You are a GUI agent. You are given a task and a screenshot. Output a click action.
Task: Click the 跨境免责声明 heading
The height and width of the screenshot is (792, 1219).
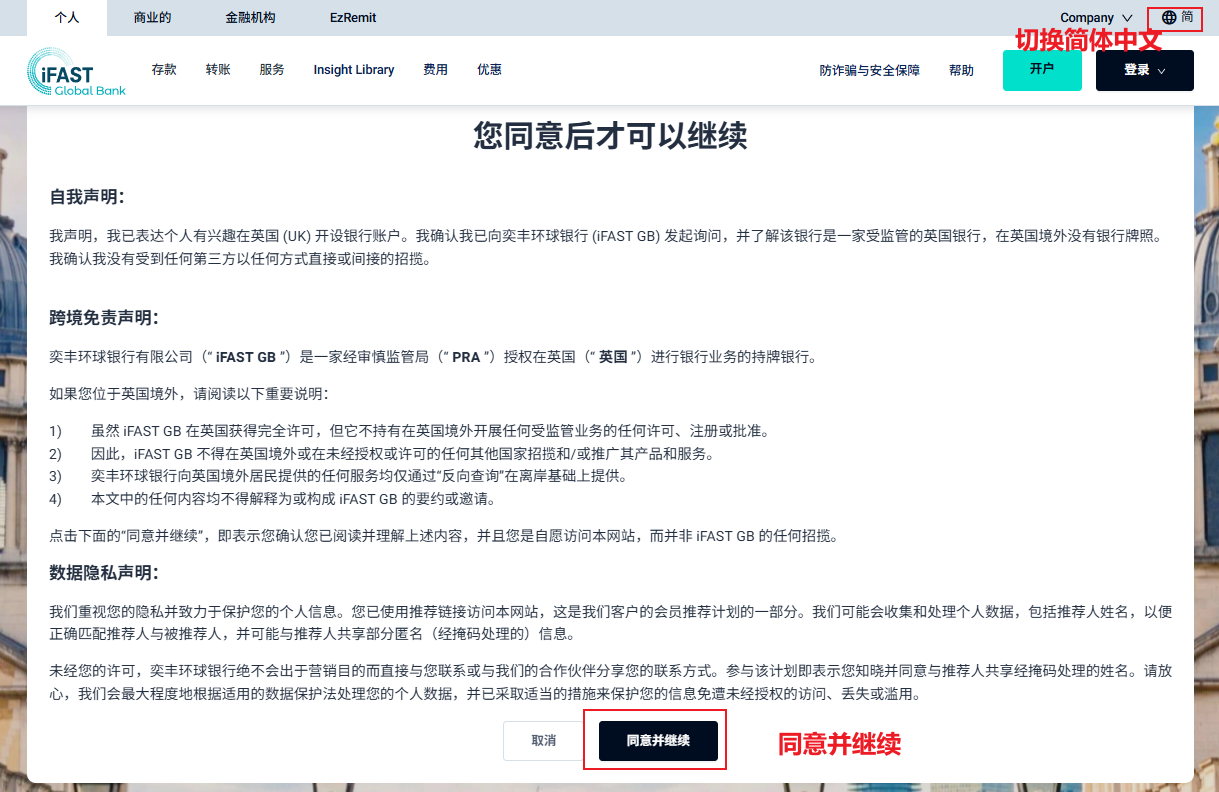104,319
